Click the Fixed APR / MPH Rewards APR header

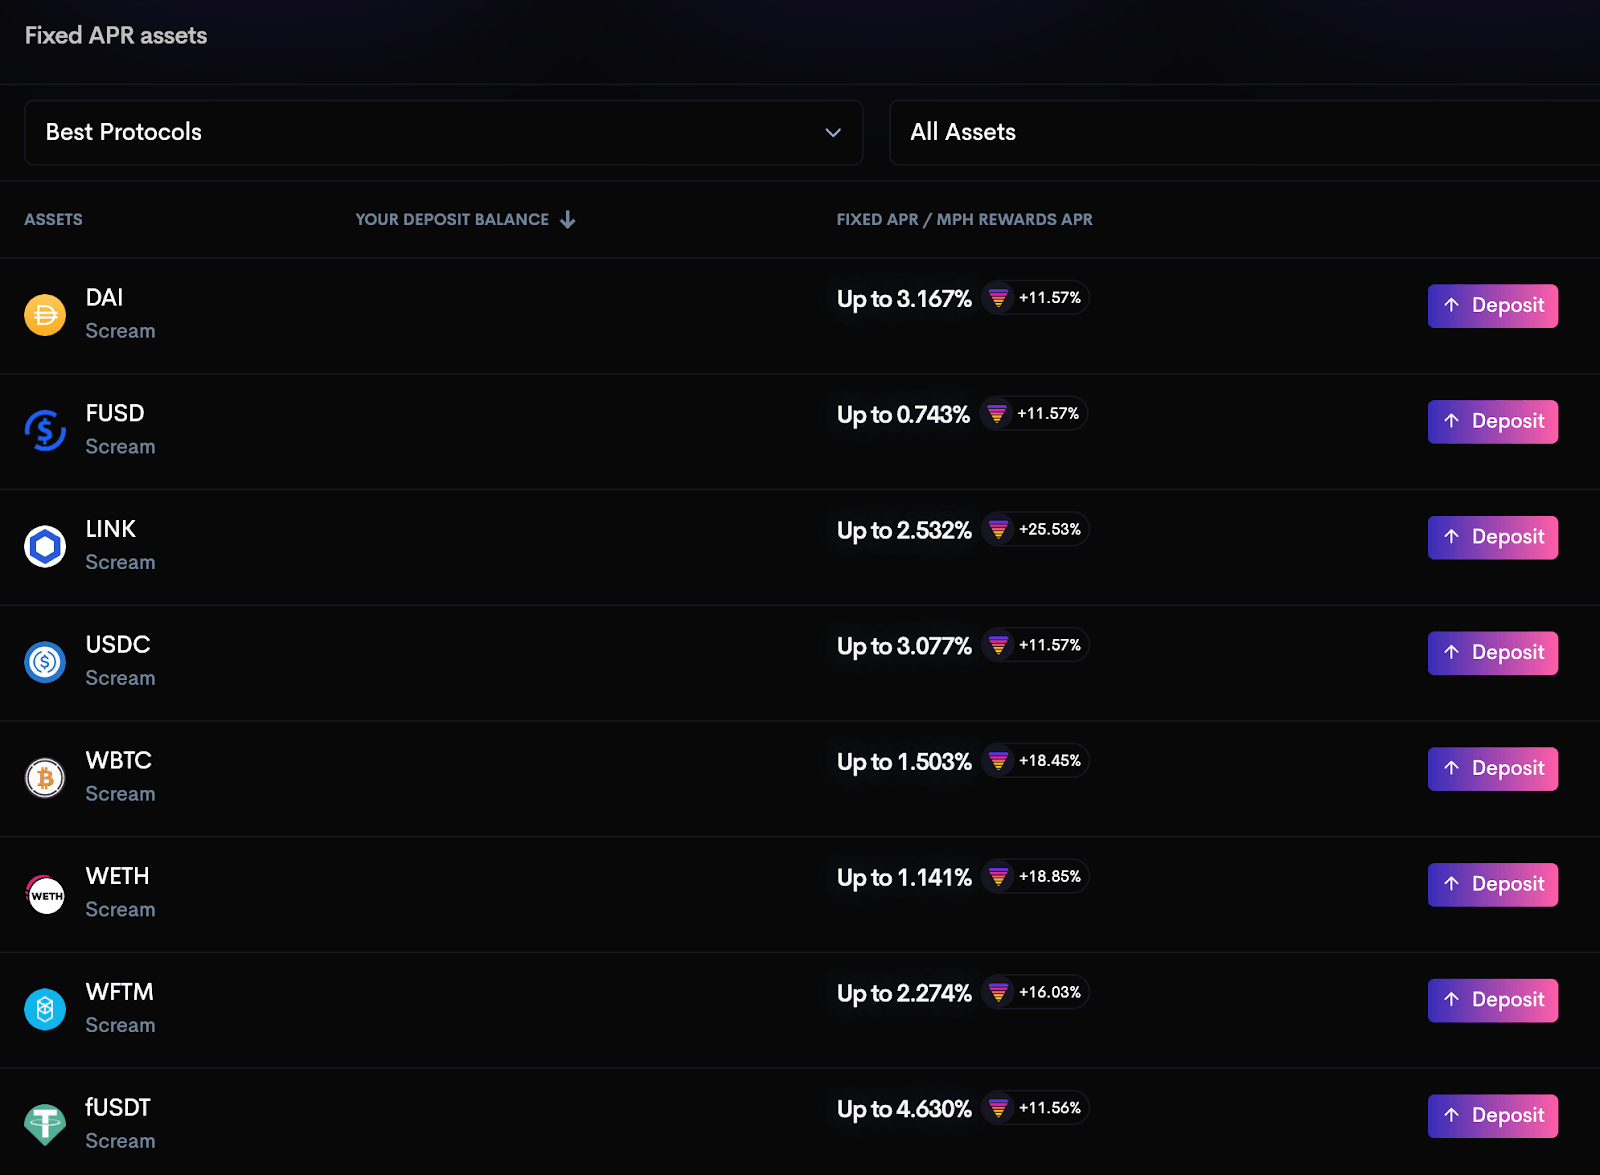pyautogui.click(x=964, y=219)
